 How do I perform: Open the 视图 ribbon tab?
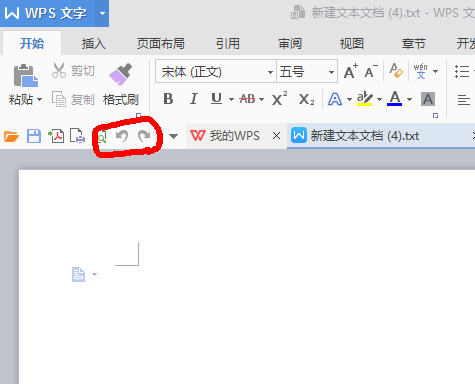(x=352, y=43)
